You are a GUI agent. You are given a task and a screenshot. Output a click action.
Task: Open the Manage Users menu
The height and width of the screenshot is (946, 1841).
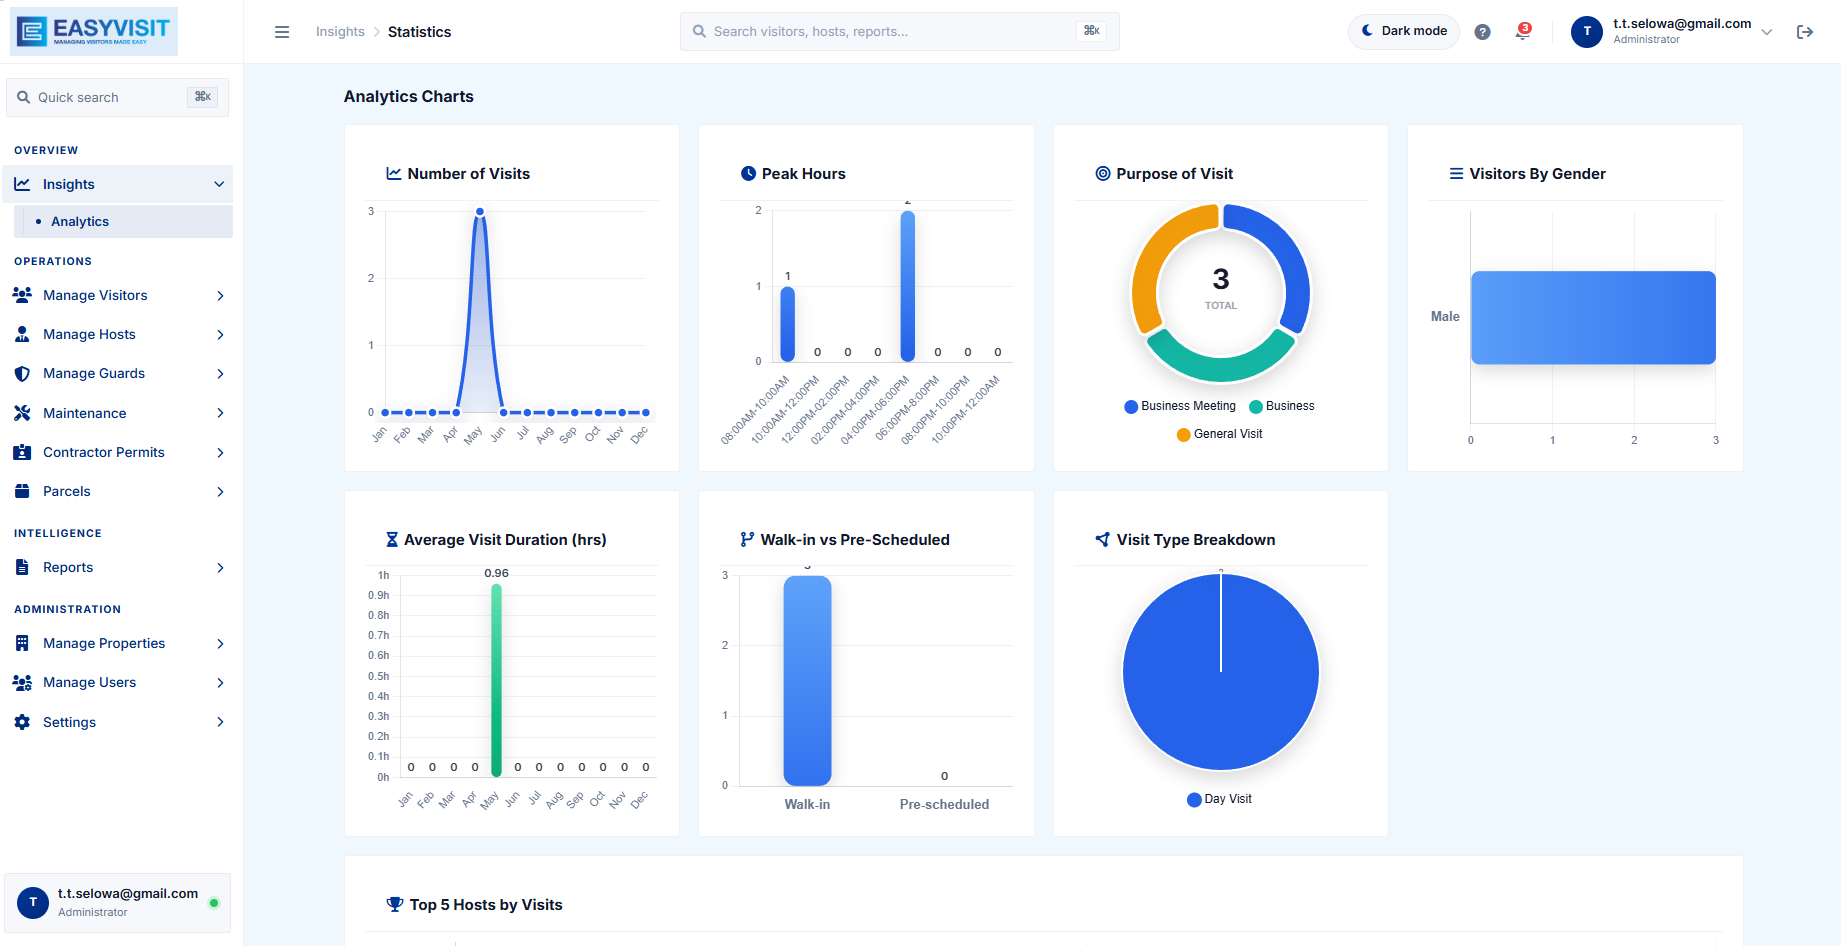[119, 682]
